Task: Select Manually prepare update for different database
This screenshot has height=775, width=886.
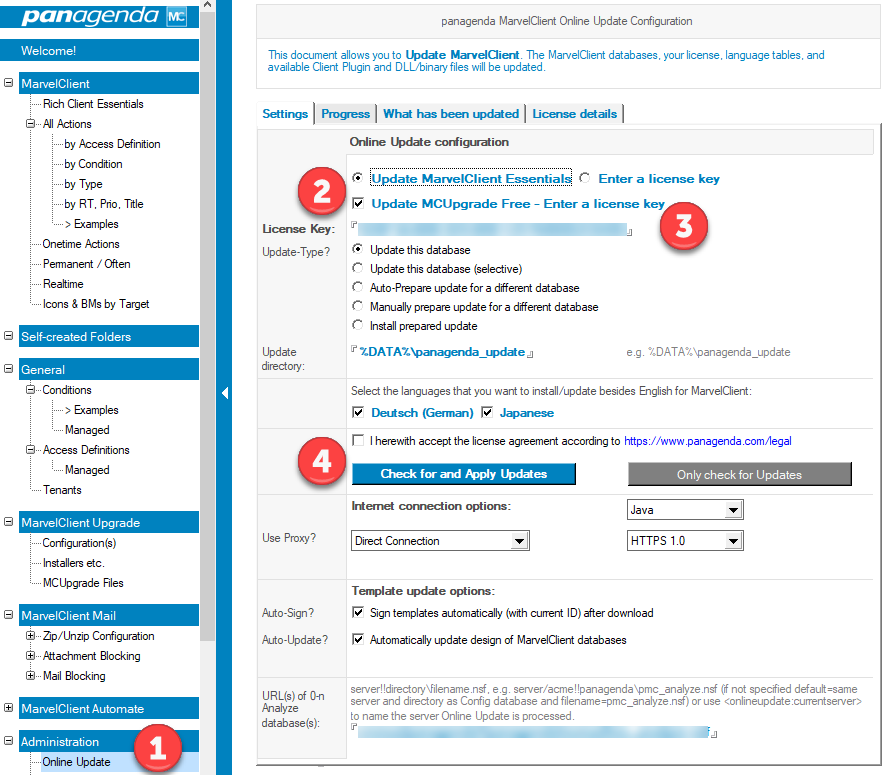Action: (x=357, y=307)
